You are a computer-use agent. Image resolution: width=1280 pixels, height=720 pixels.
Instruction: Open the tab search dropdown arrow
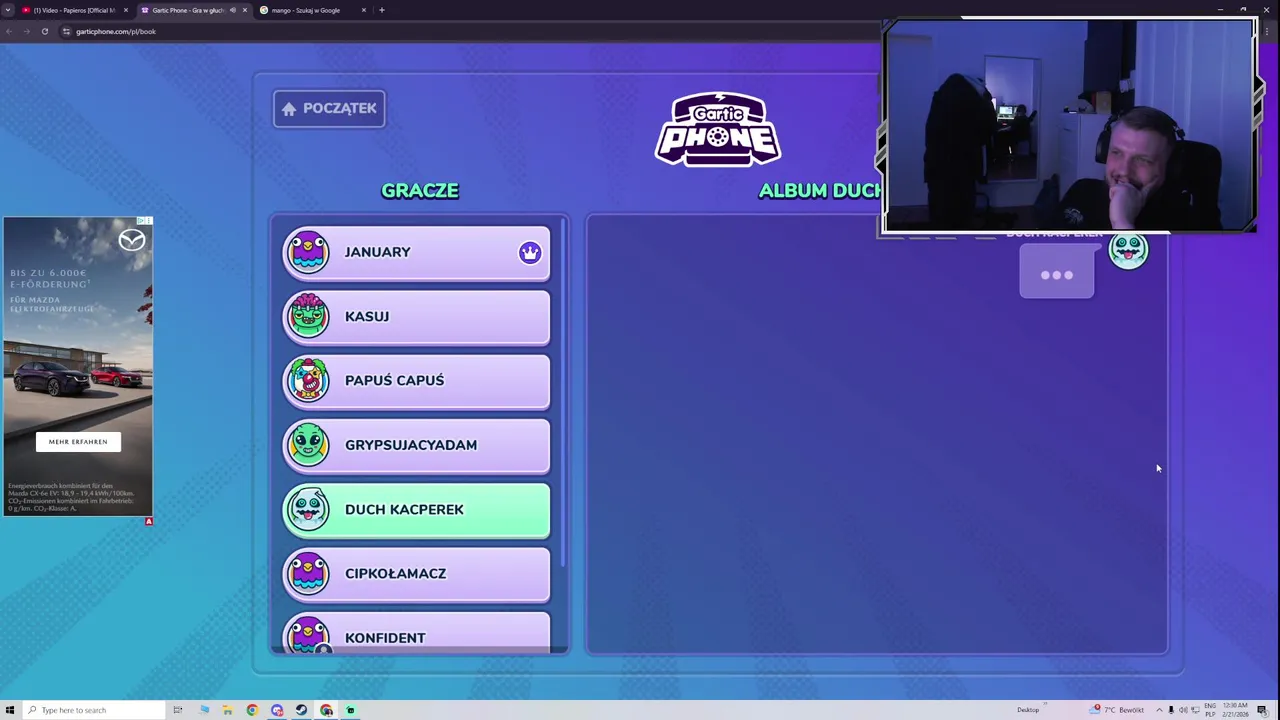[8, 10]
